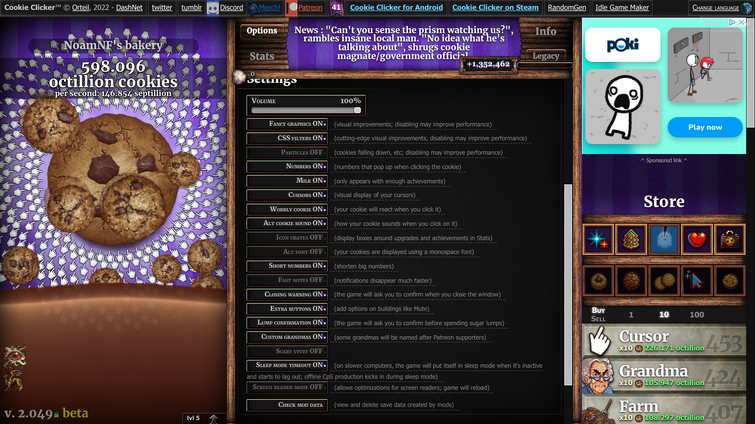Enable Fast notes setting

[x=287, y=280]
